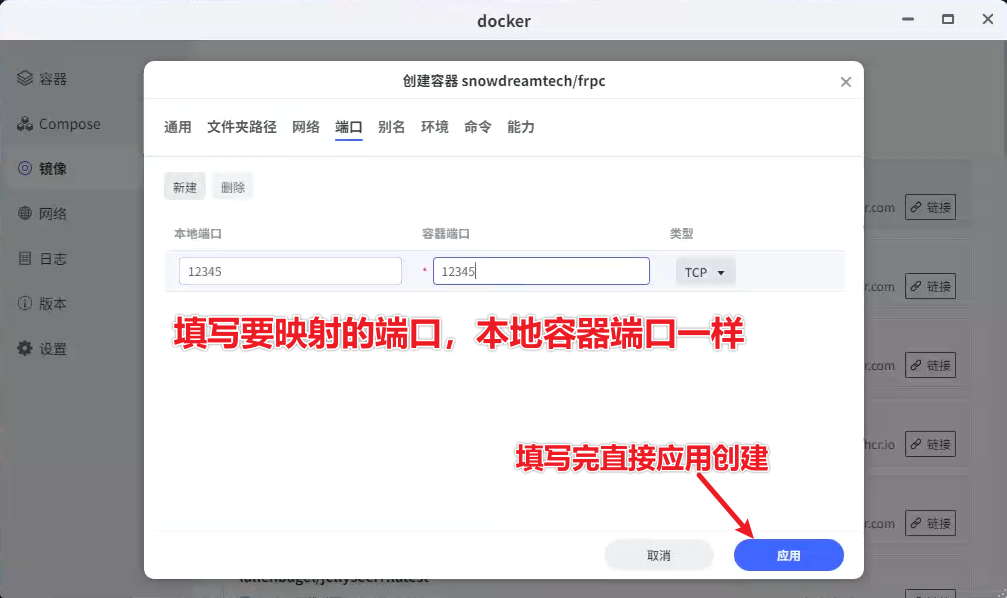The image size is (1007, 598).
Task: Click the 容器 icon in sidebar
Action: click(x=25, y=79)
